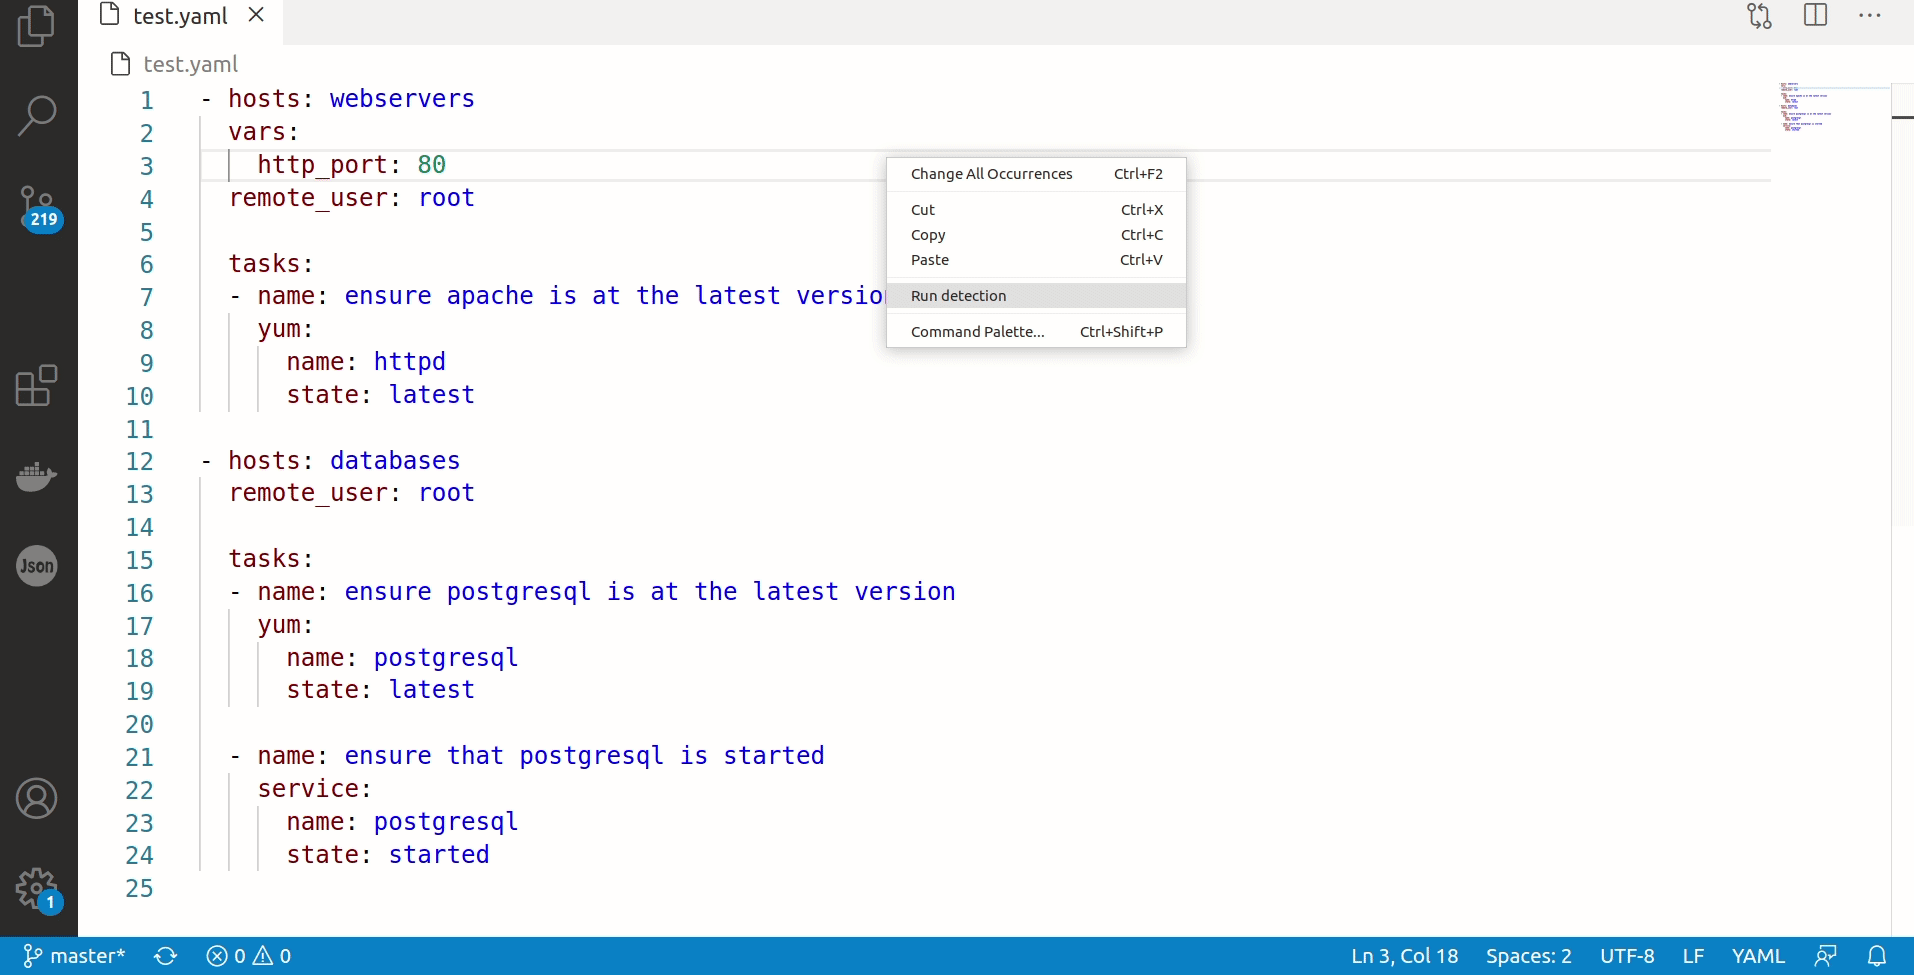Click the UTF-8 encoding selector
This screenshot has height=975, width=1914.
point(1627,956)
